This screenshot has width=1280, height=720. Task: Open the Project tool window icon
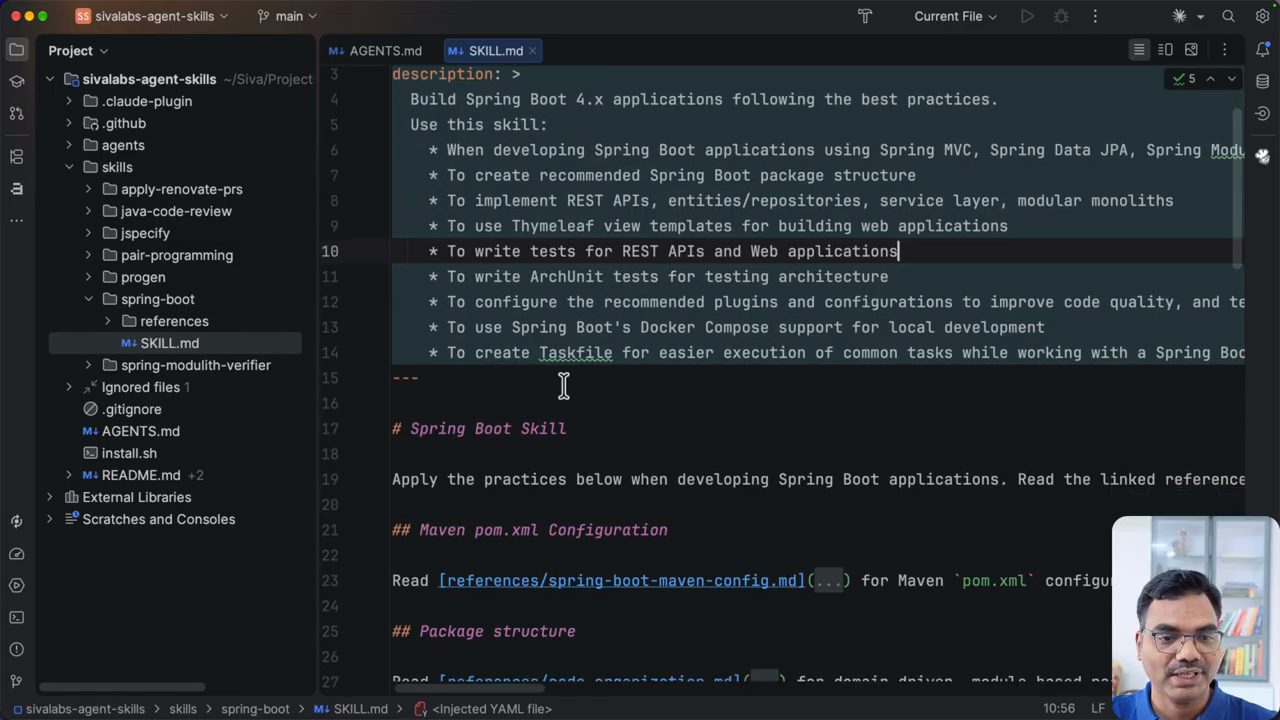click(x=16, y=49)
